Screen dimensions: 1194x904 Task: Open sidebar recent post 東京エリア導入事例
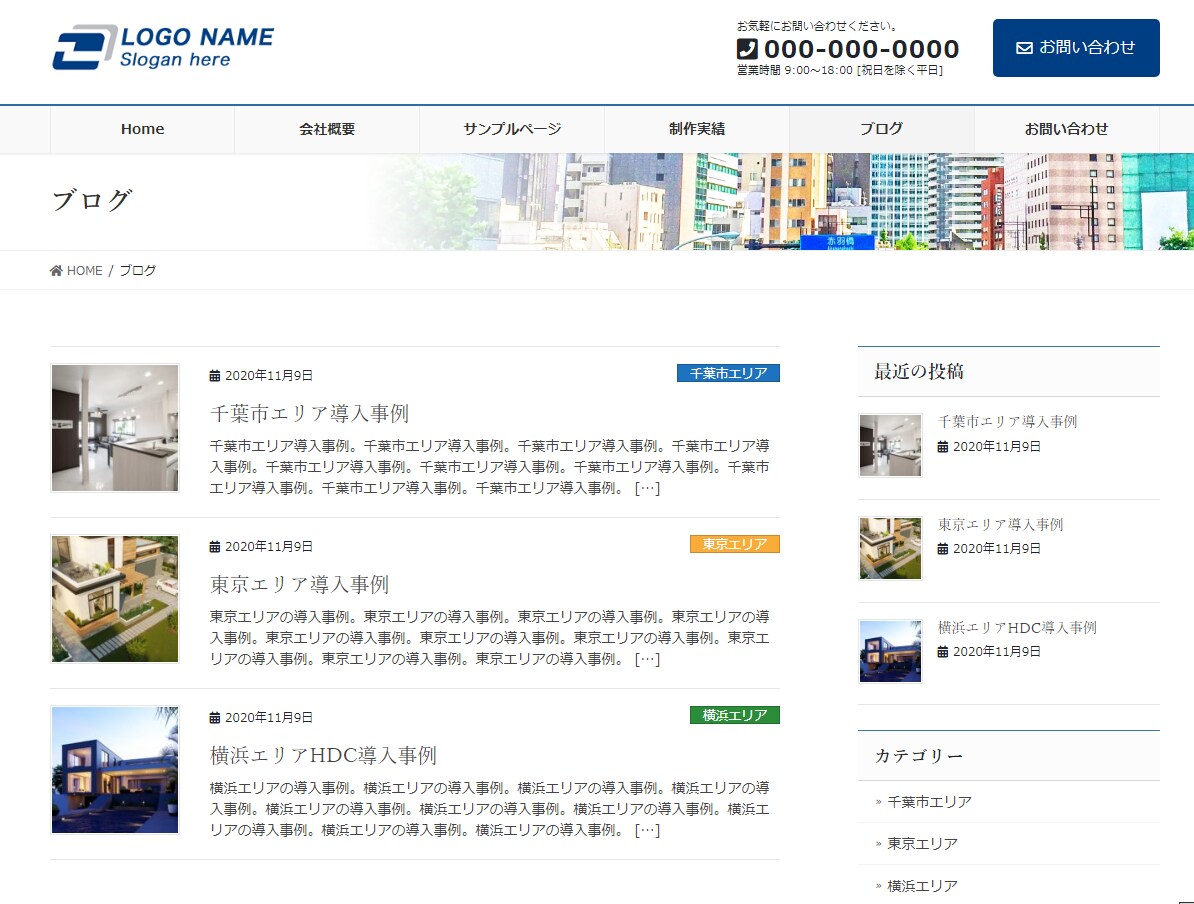[1001, 525]
